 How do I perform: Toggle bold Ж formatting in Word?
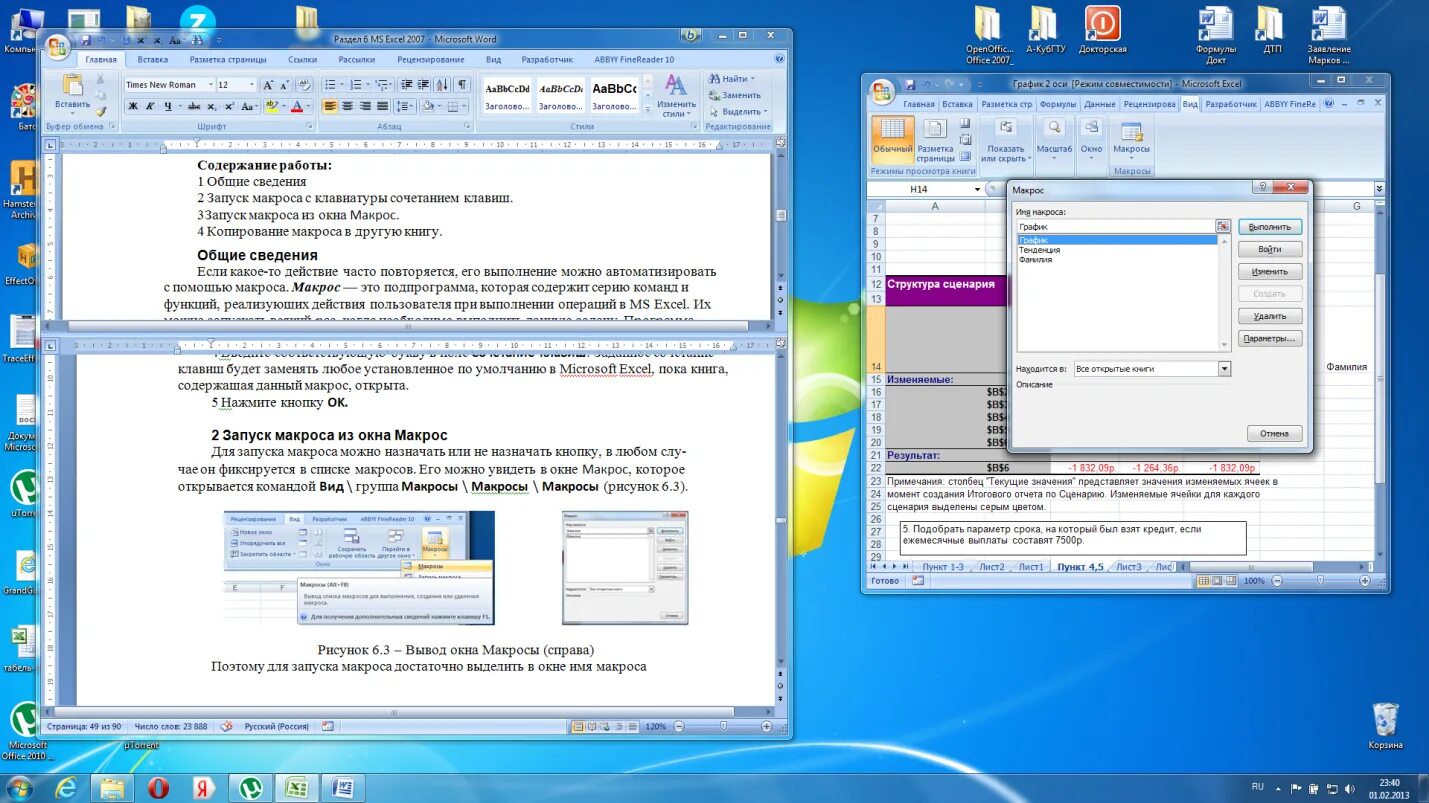pyautogui.click(x=132, y=106)
